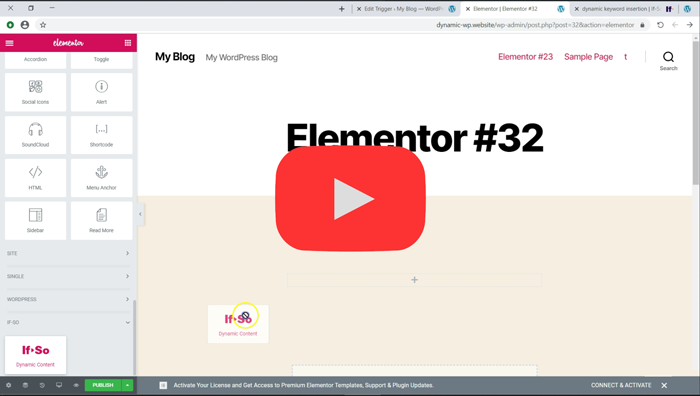700x396 pixels.
Task: Click the browser forward arrow
Action: pos(690,25)
